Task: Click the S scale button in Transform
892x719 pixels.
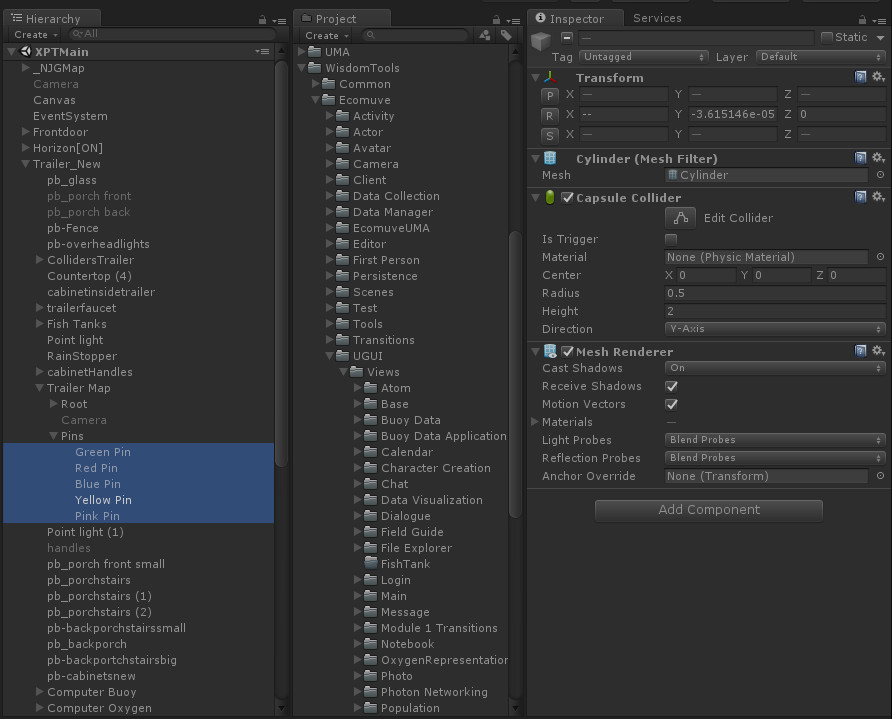Action: (550, 135)
